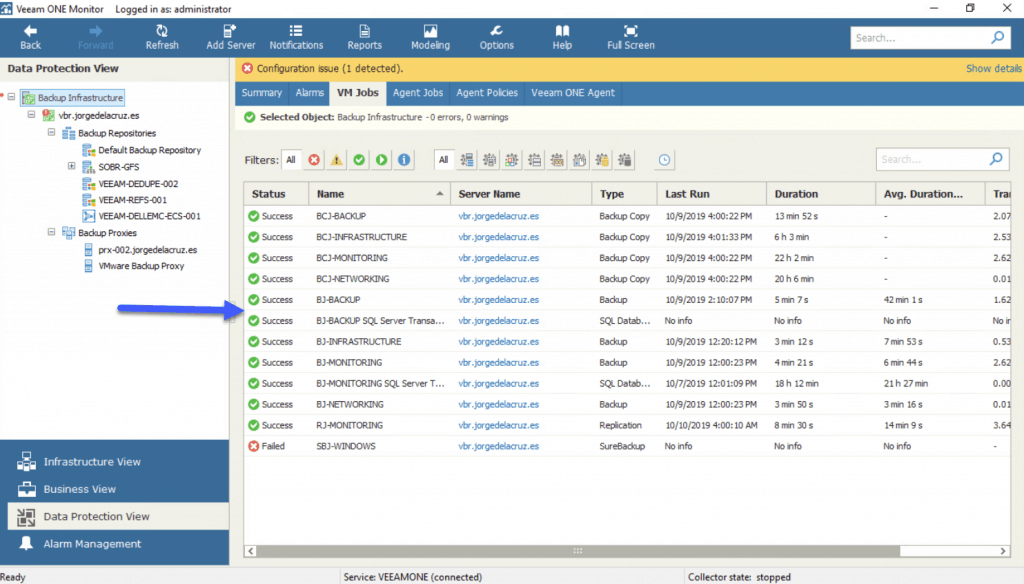Toggle job-type filter with yellow database cylinder
1024x584 pixels.
[x=602, y=160]
